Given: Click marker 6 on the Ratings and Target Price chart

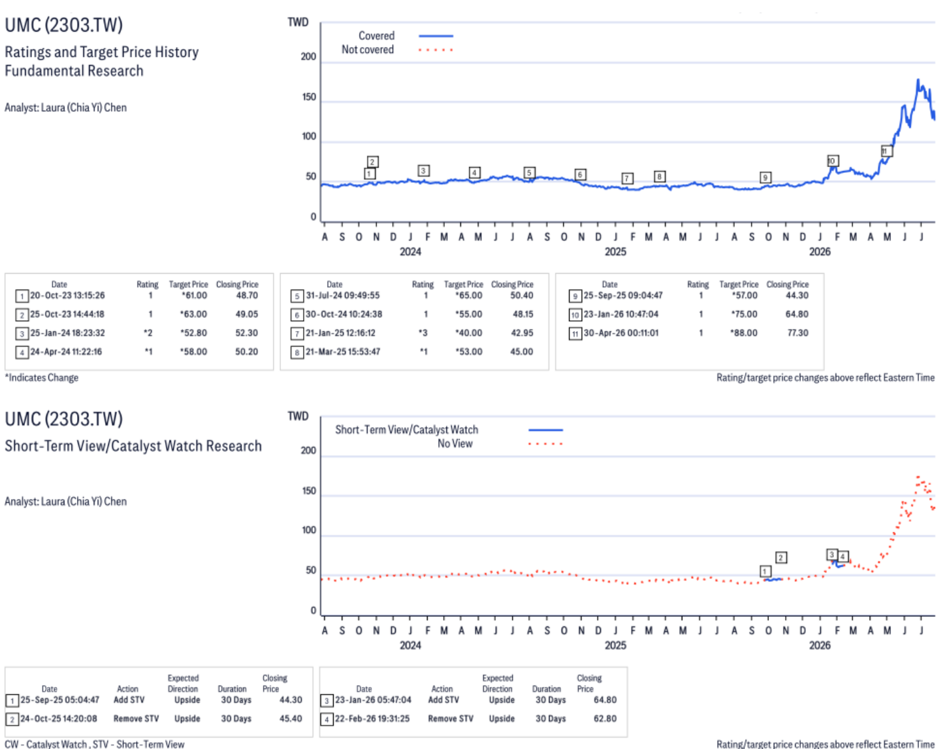Looking at the screenshot, I should point(580,175).
